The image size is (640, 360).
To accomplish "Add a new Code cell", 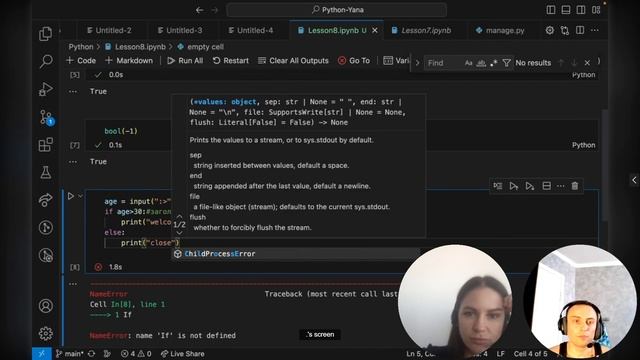I will click(81, 60).
